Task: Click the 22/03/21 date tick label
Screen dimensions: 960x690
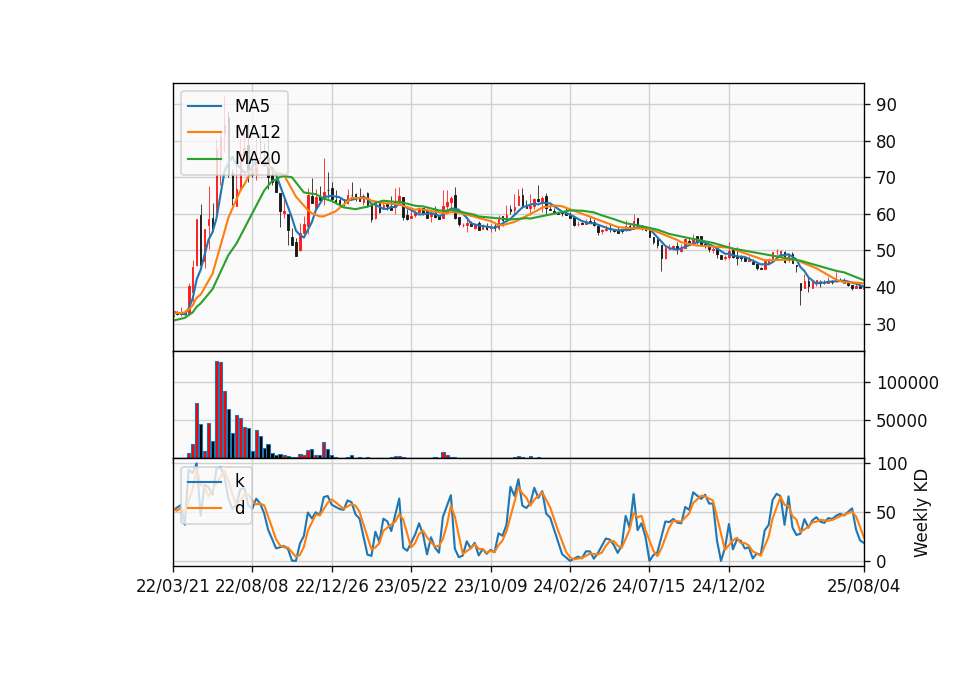Action: point(173,587)
